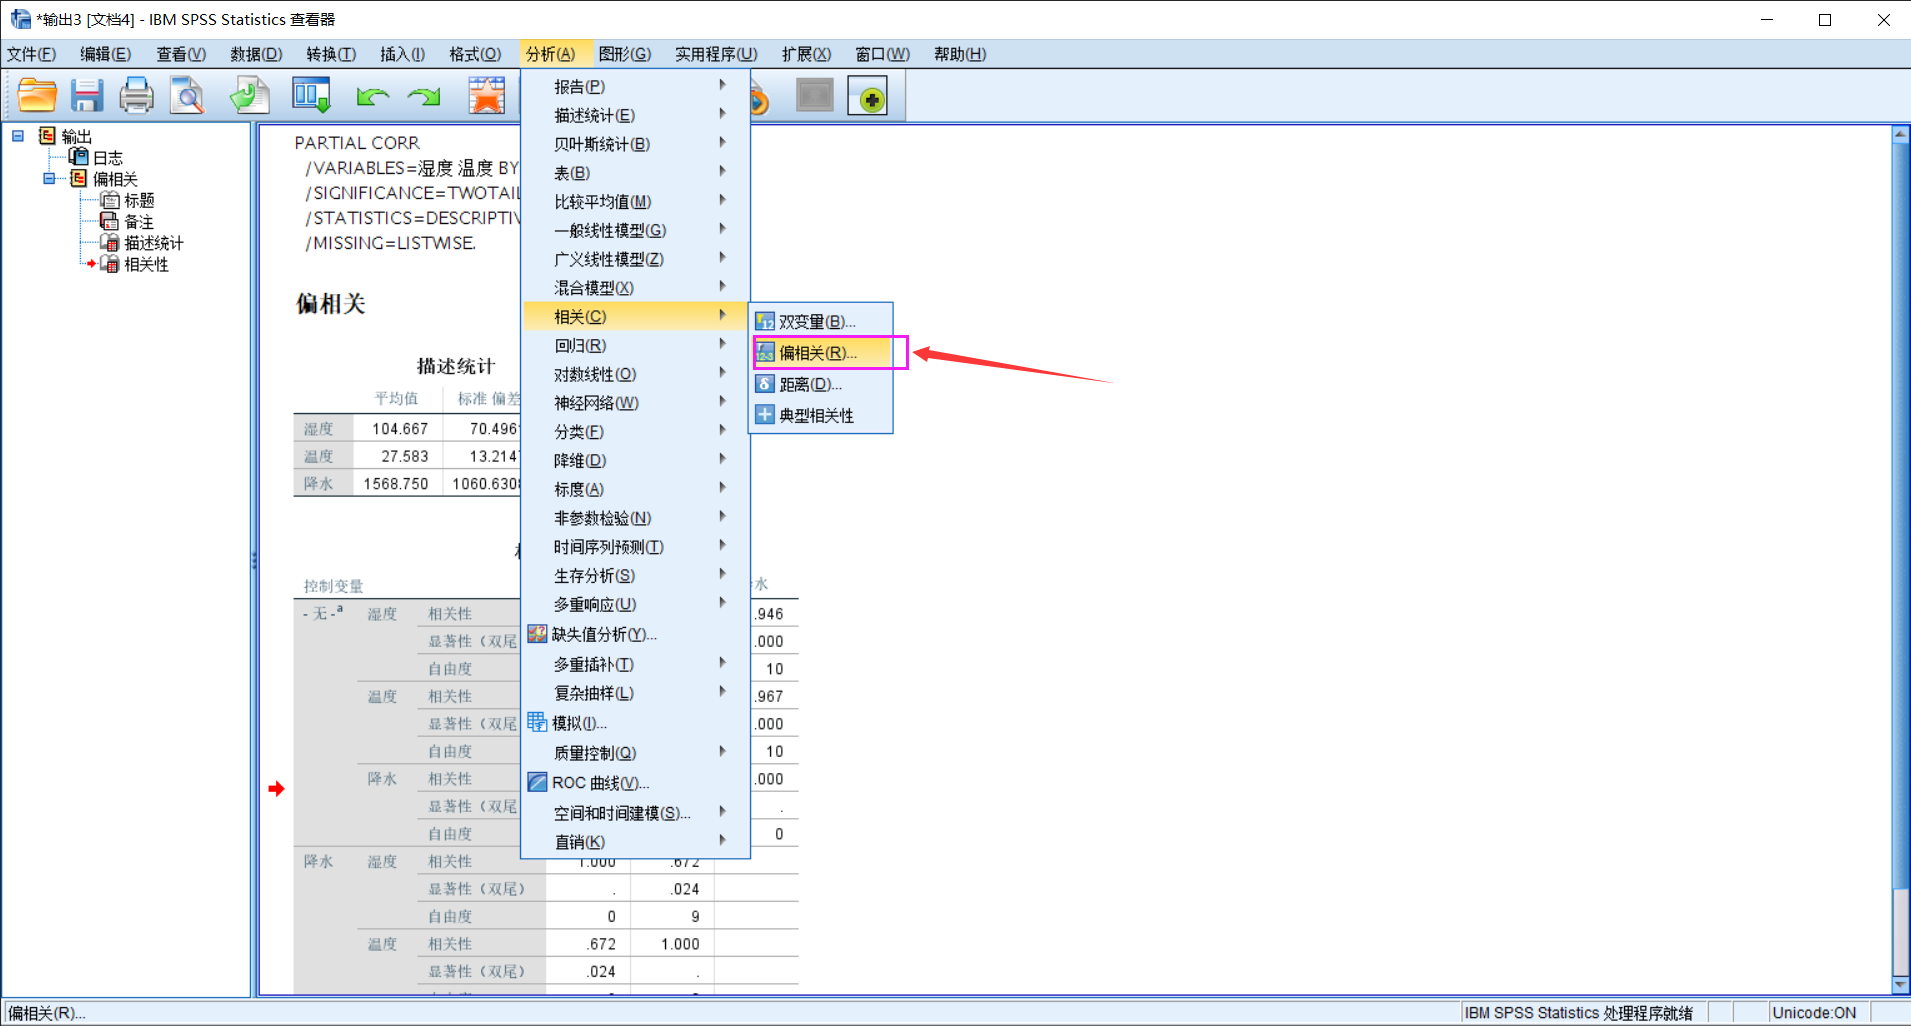The height and width of the screenshot is (1026, 1911).
Task: Click the 缺失值分析 menu icon
Action: pos(537,634)
